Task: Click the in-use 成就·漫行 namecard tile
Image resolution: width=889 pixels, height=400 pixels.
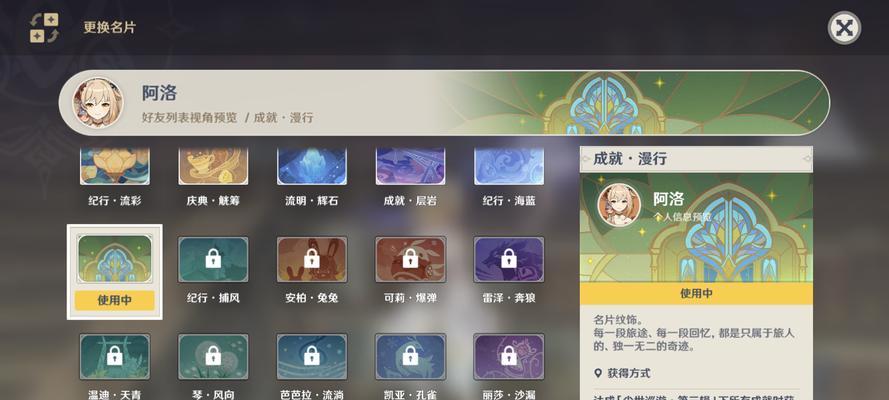Action: [x=115, y=272]
